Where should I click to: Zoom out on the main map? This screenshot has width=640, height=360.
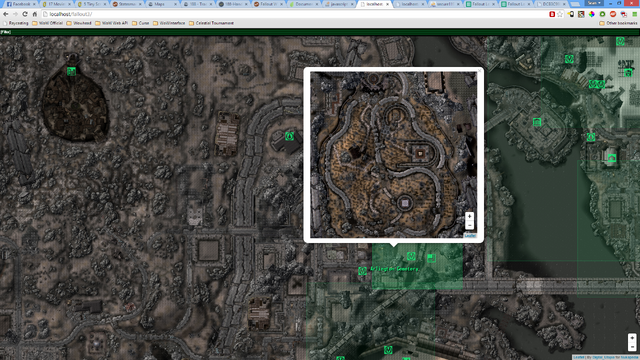click(x=632, y=347)
